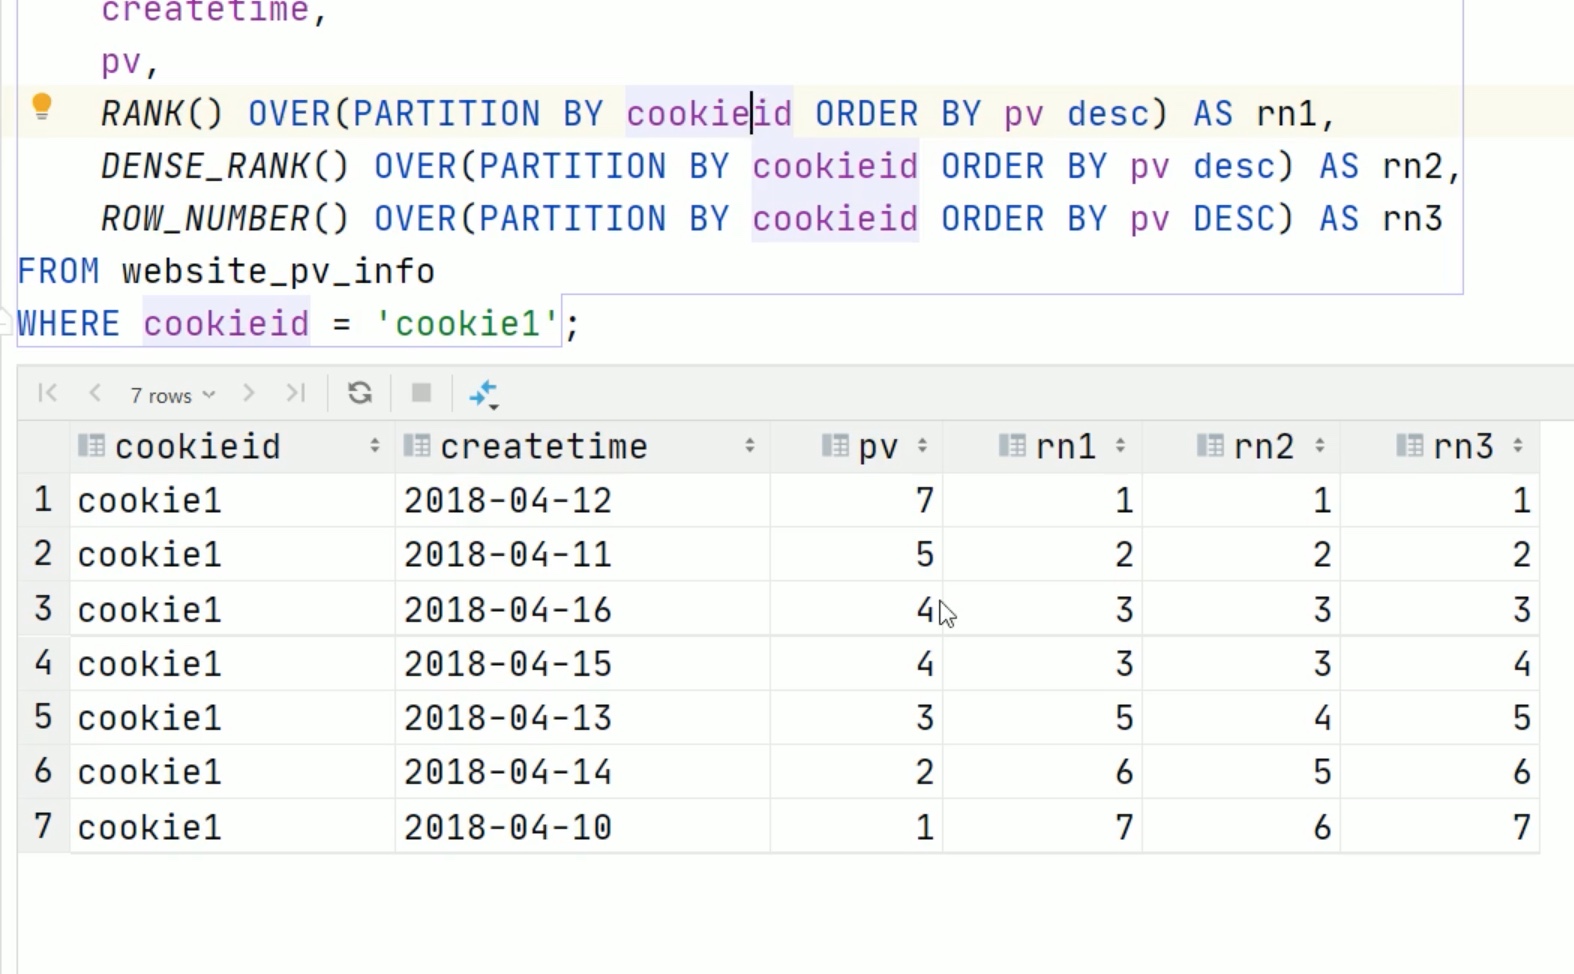Click the RANK() function in the editor
The height and width of the screenshot is (974, 1574).
pos(162,114)
